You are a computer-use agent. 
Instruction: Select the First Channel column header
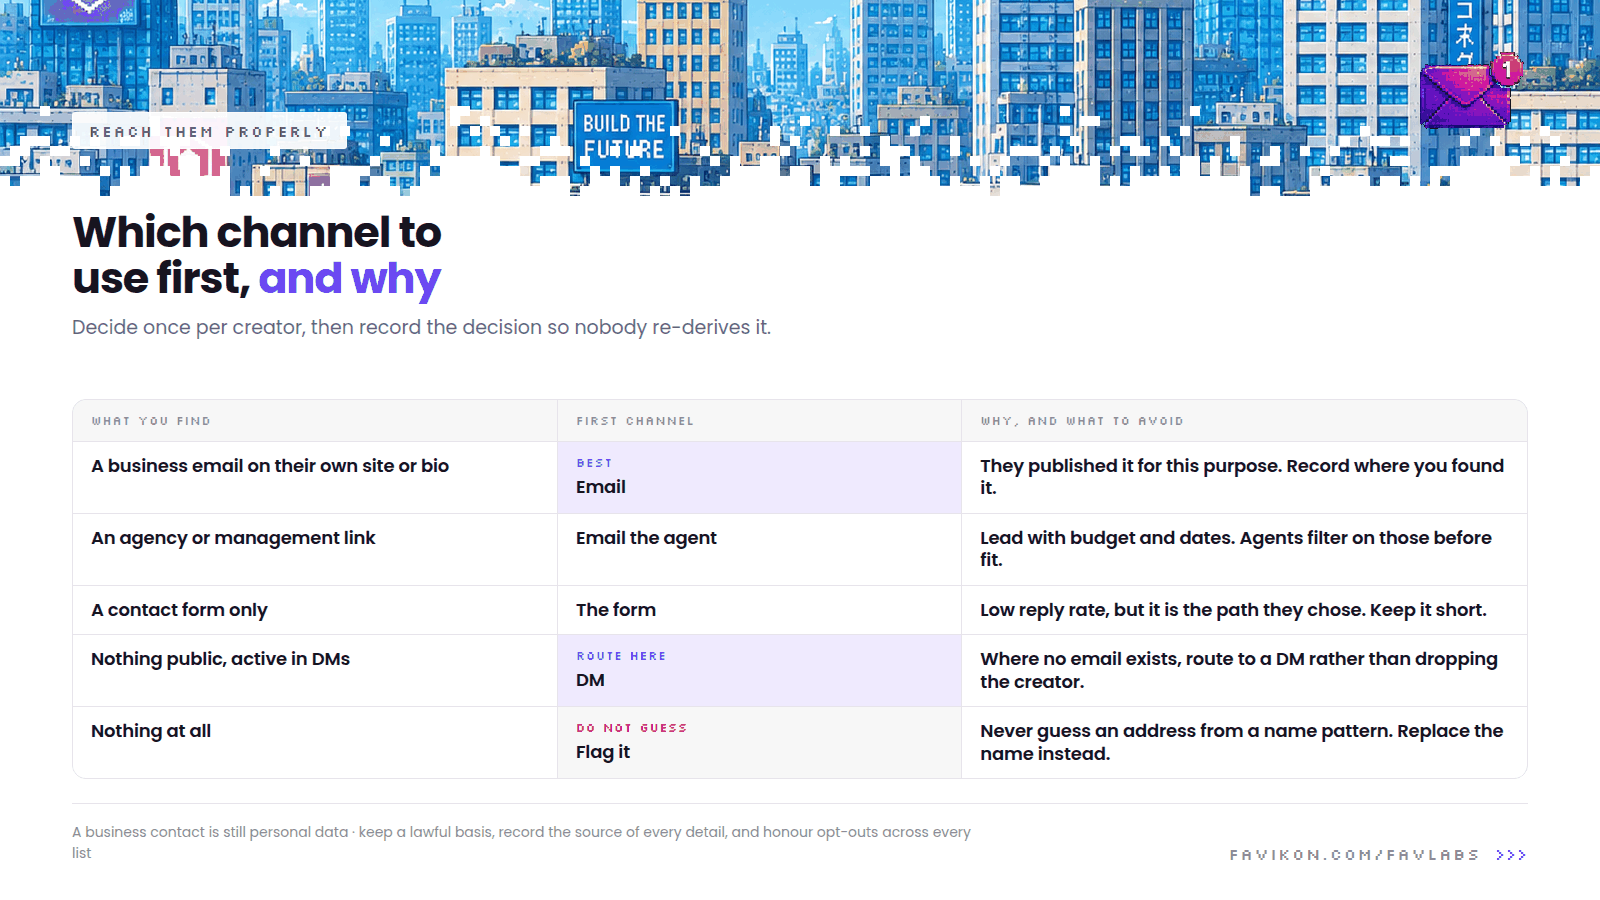(635, 421)
